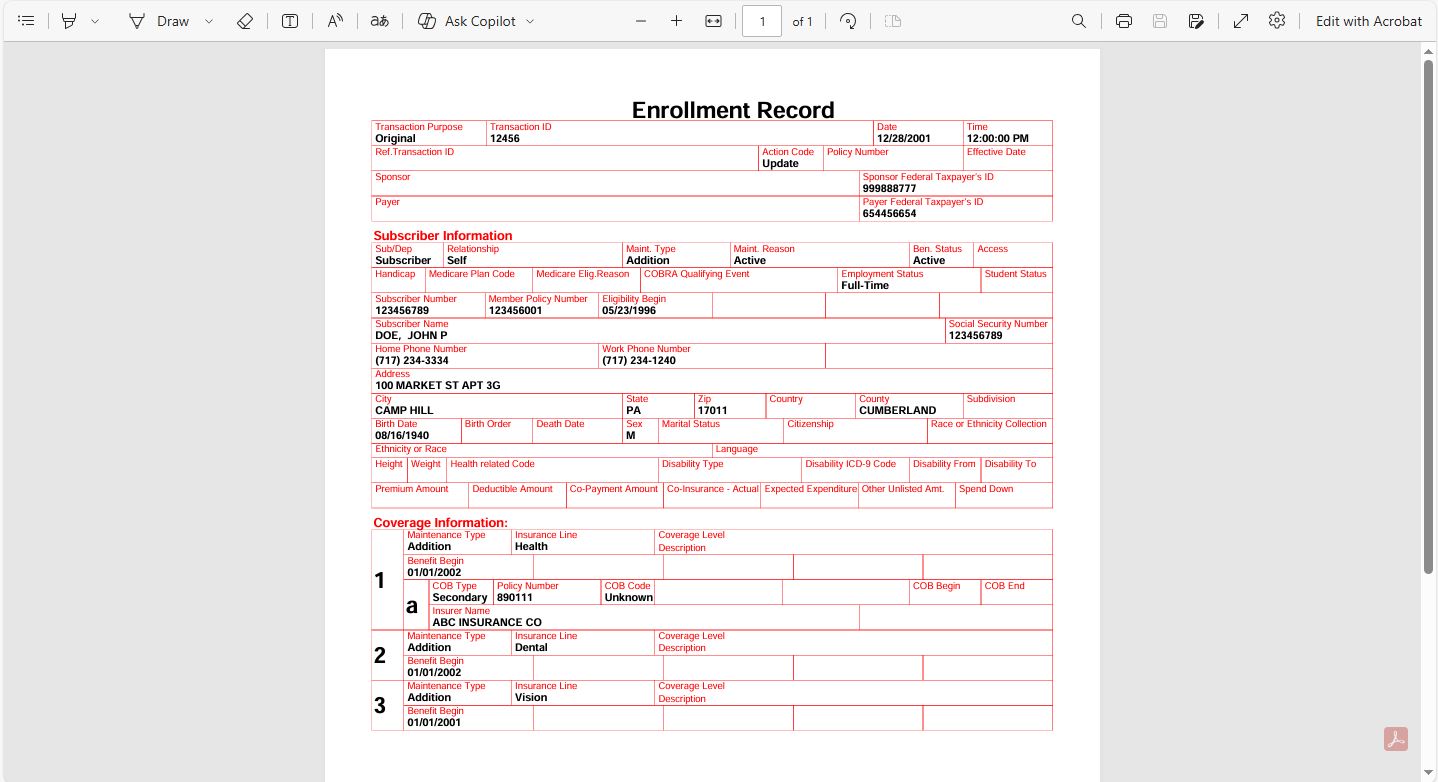Image resolution: width=1438 pixels, height=782 pixels.
Task: Click the date 12/28/2001
Action: click(904, 139)
